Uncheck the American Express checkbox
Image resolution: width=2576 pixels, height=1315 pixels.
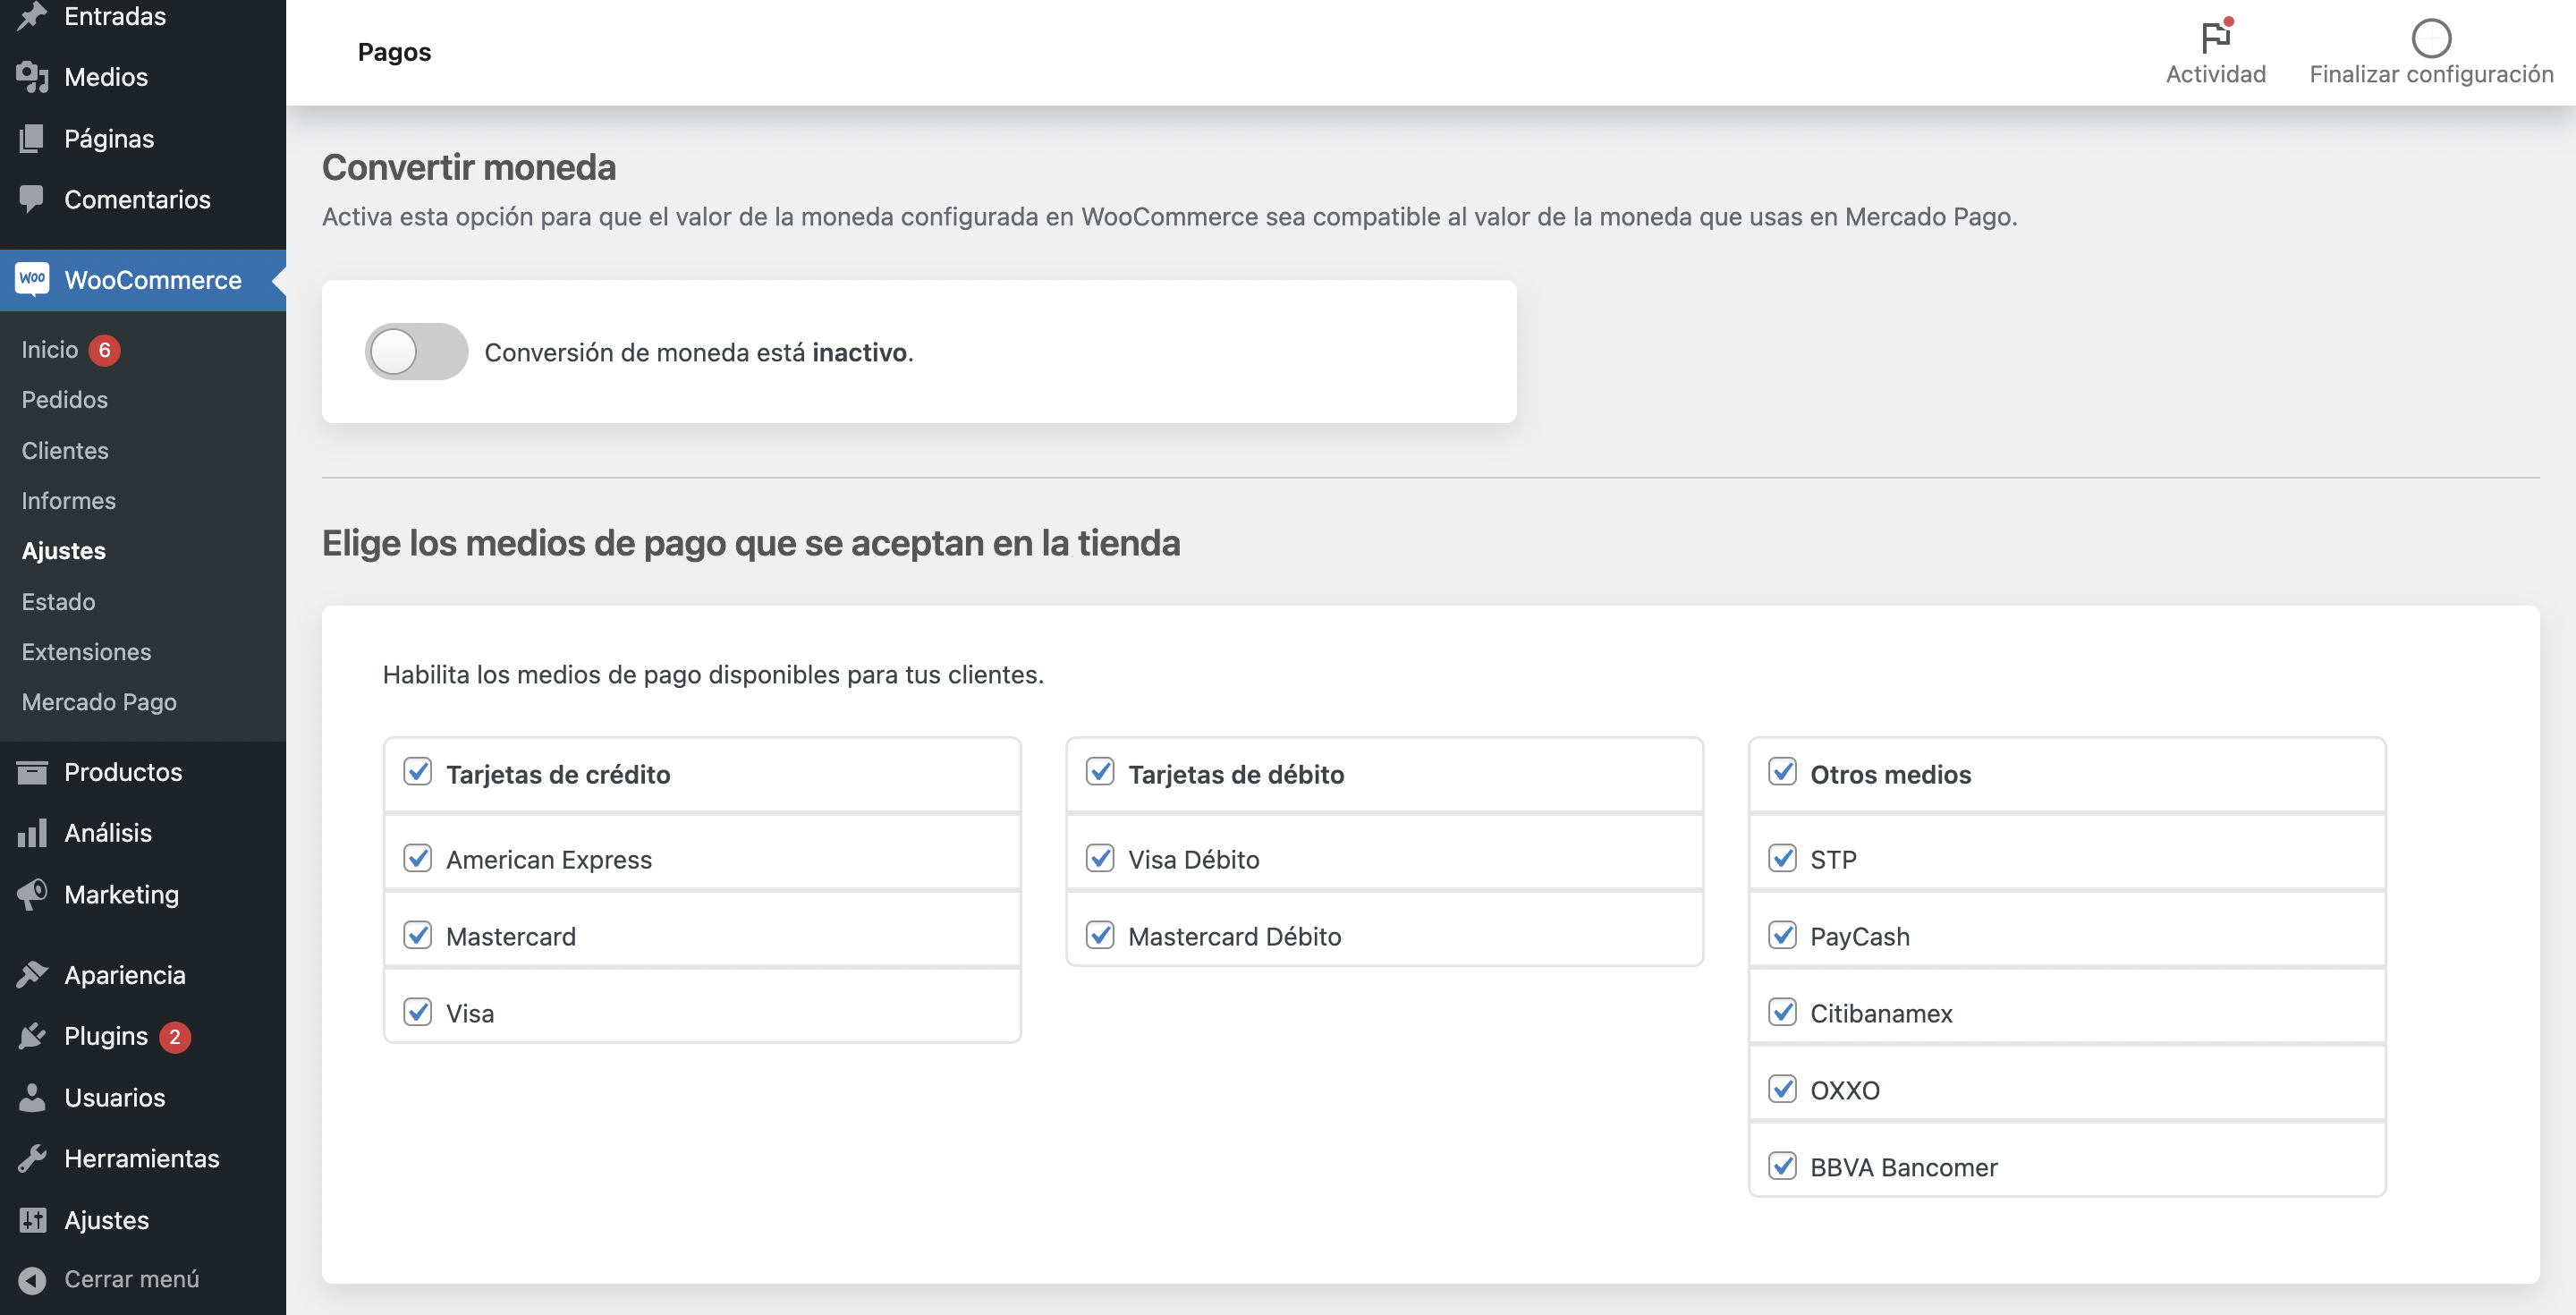pos(418,858)
